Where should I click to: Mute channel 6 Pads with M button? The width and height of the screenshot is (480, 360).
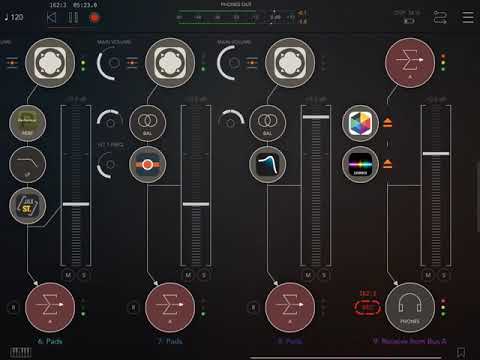click(x=68, y=275)
